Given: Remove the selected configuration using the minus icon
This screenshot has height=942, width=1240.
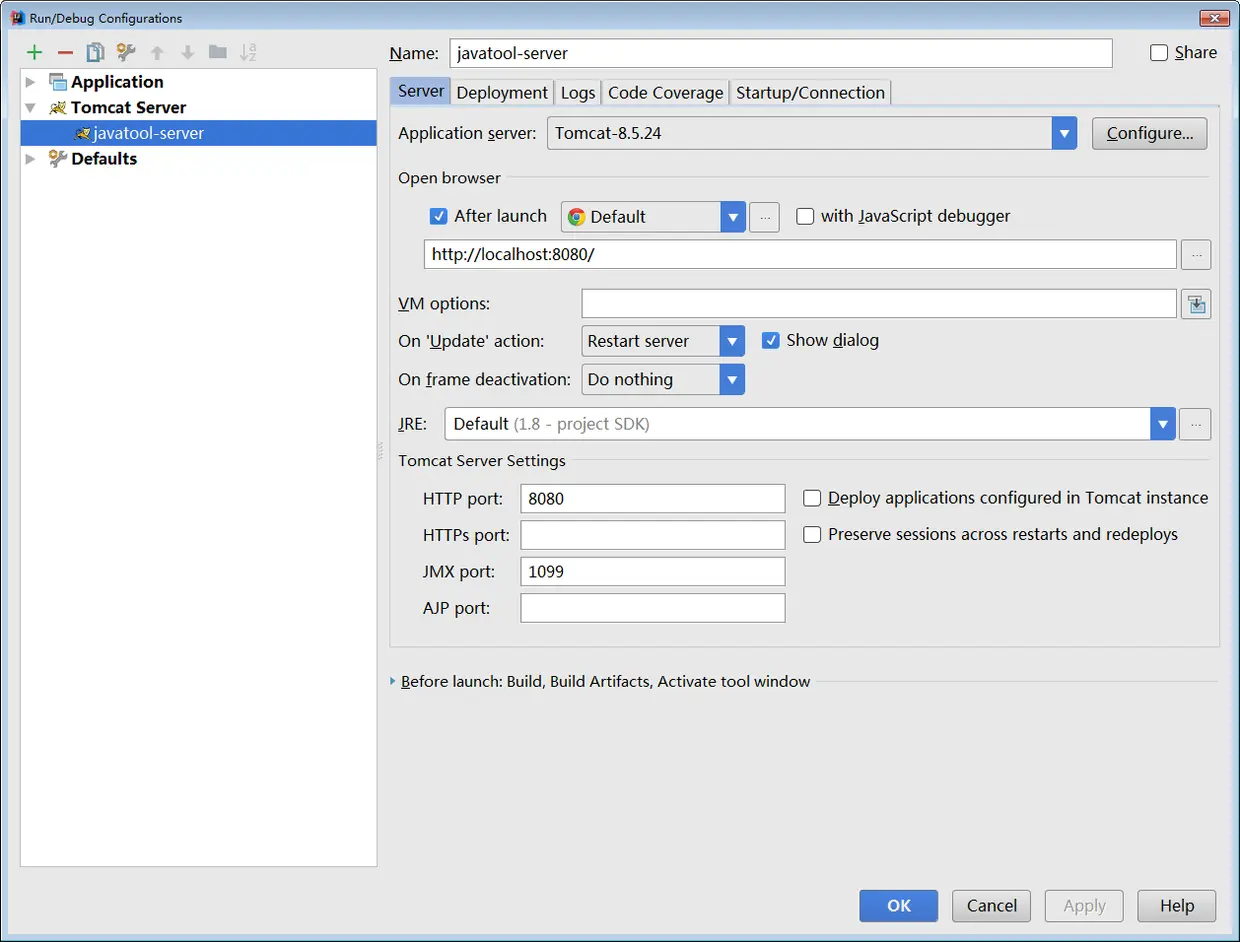Looking at the screenshot, I should pos(64,52).
